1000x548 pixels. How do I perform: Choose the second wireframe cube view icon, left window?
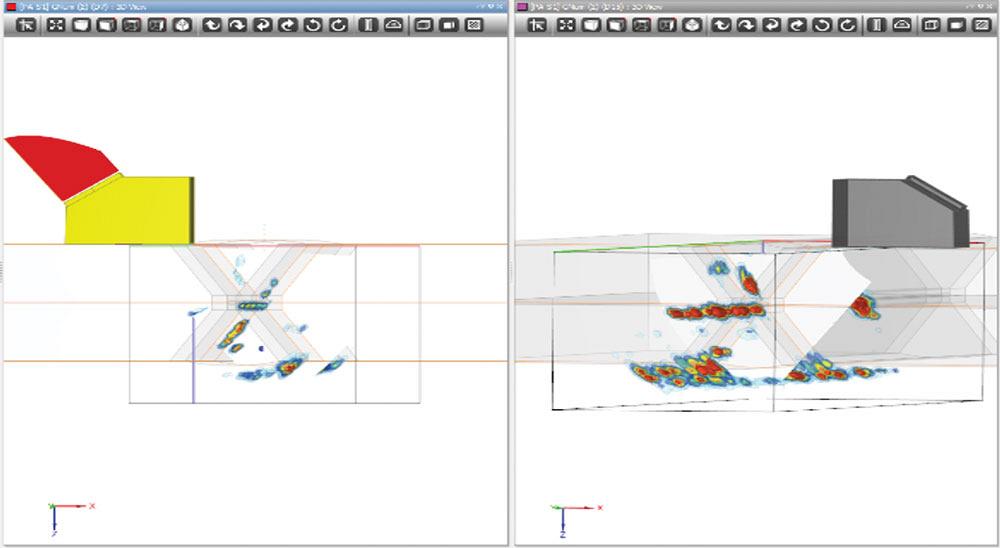pos(157,25)
